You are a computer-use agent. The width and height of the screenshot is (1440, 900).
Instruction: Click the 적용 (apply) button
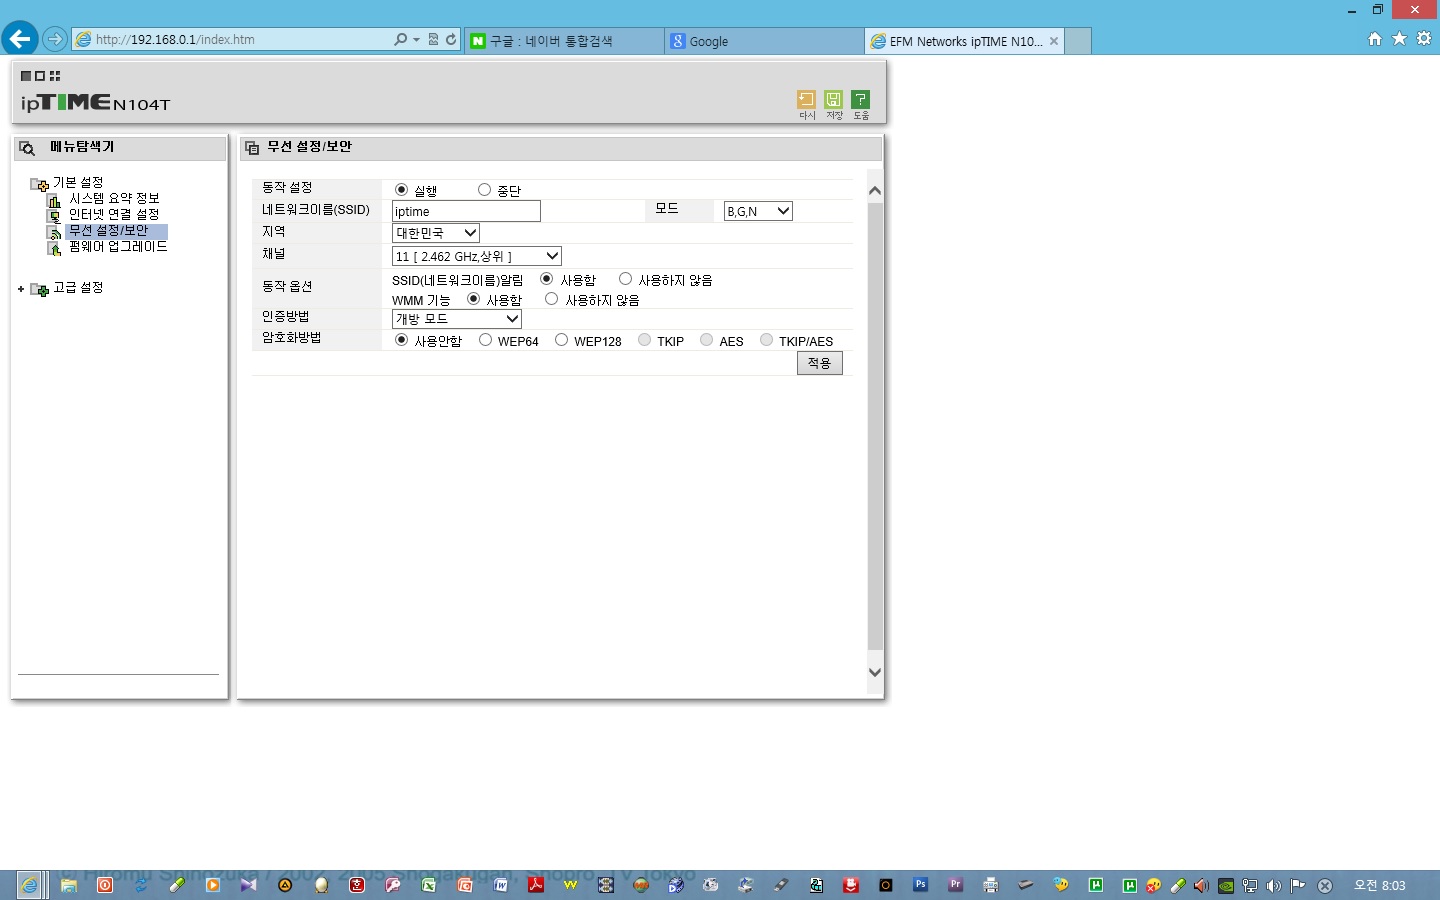point(819,363)
